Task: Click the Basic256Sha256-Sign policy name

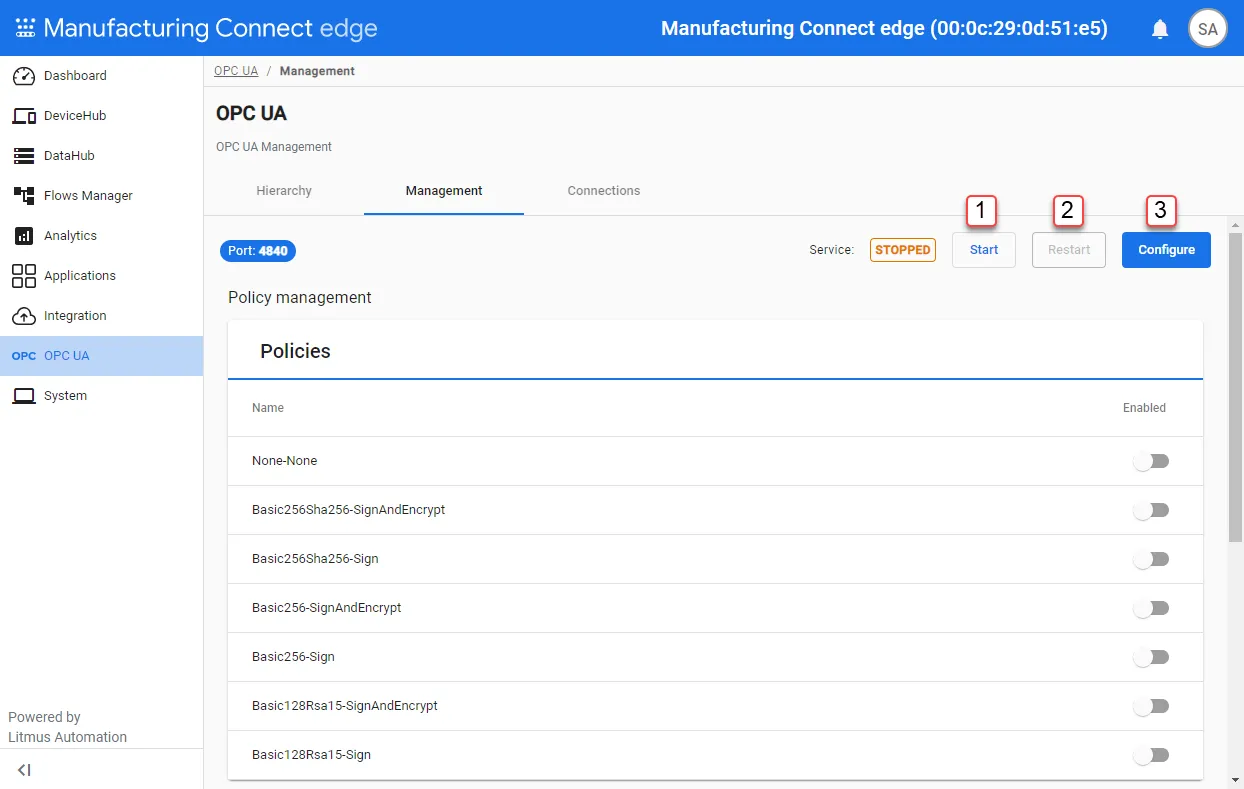Action: pos(315,559)
